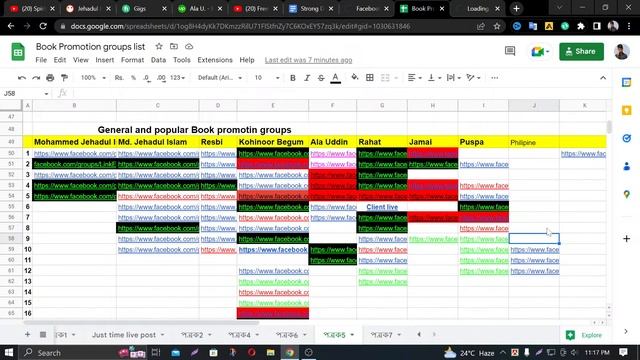Select column J header
Image resolution: width=640 pixels, height=360 pixels.
[x=534, y=105]
